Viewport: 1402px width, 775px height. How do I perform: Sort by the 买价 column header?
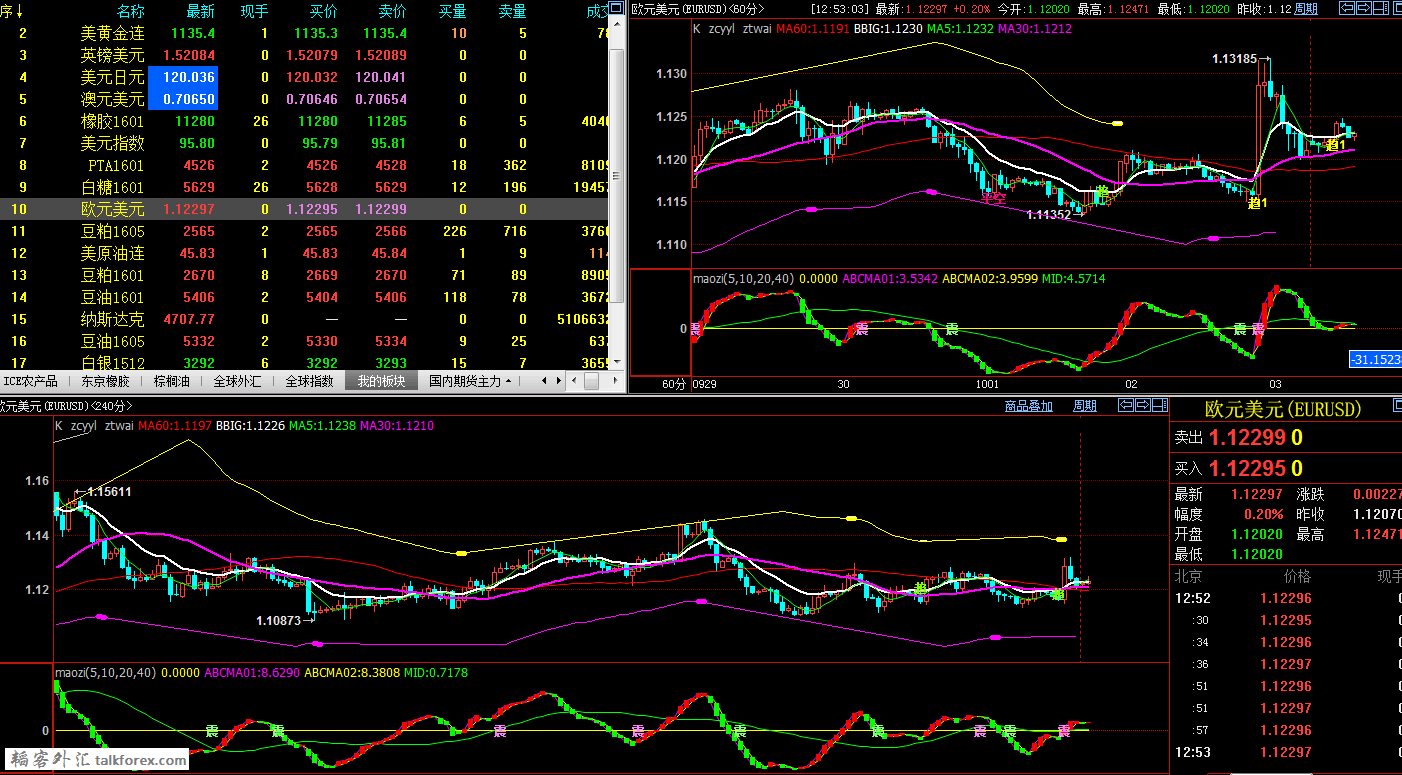(324, 12)
